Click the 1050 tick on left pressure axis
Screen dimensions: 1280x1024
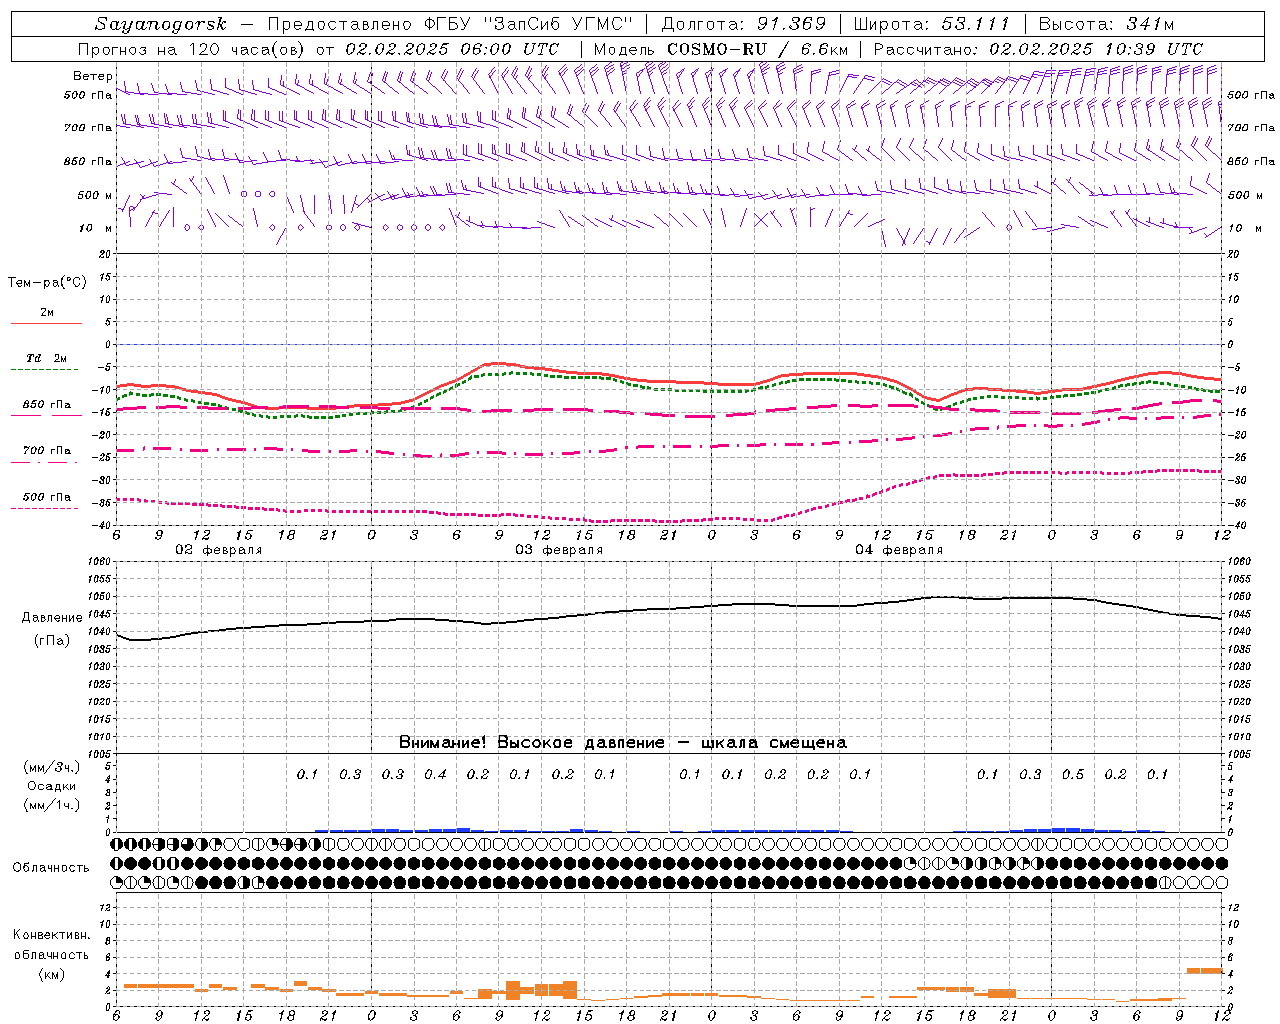tap(97, 597)
